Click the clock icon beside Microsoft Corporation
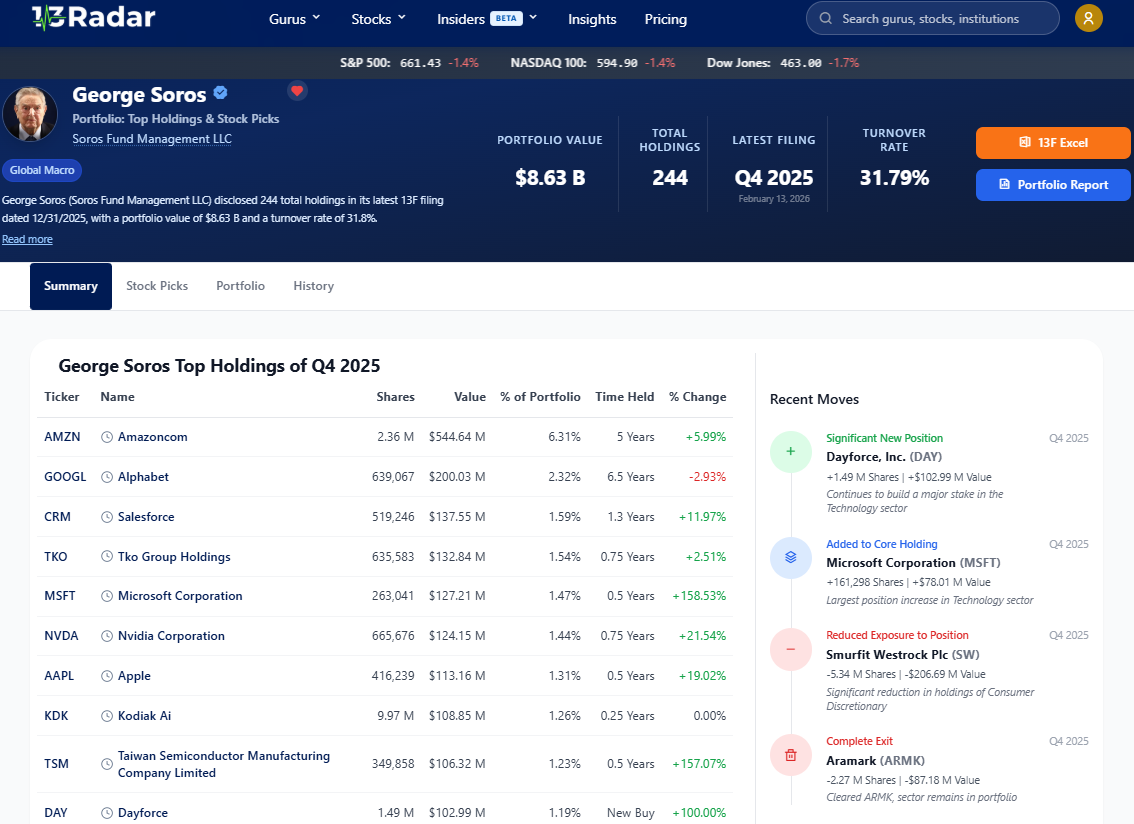The height and width of the screenshot is (824, 1134). 106,596
